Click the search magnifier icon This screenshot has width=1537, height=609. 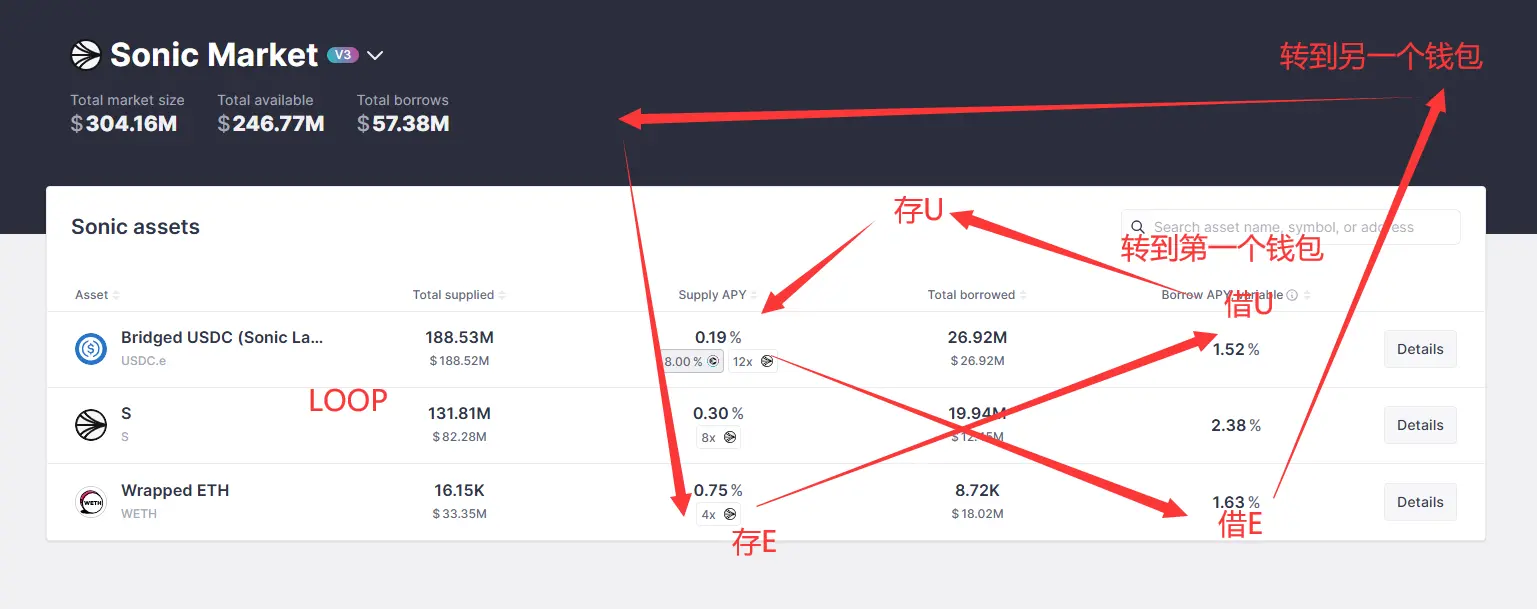click(x=1138, y=227)
